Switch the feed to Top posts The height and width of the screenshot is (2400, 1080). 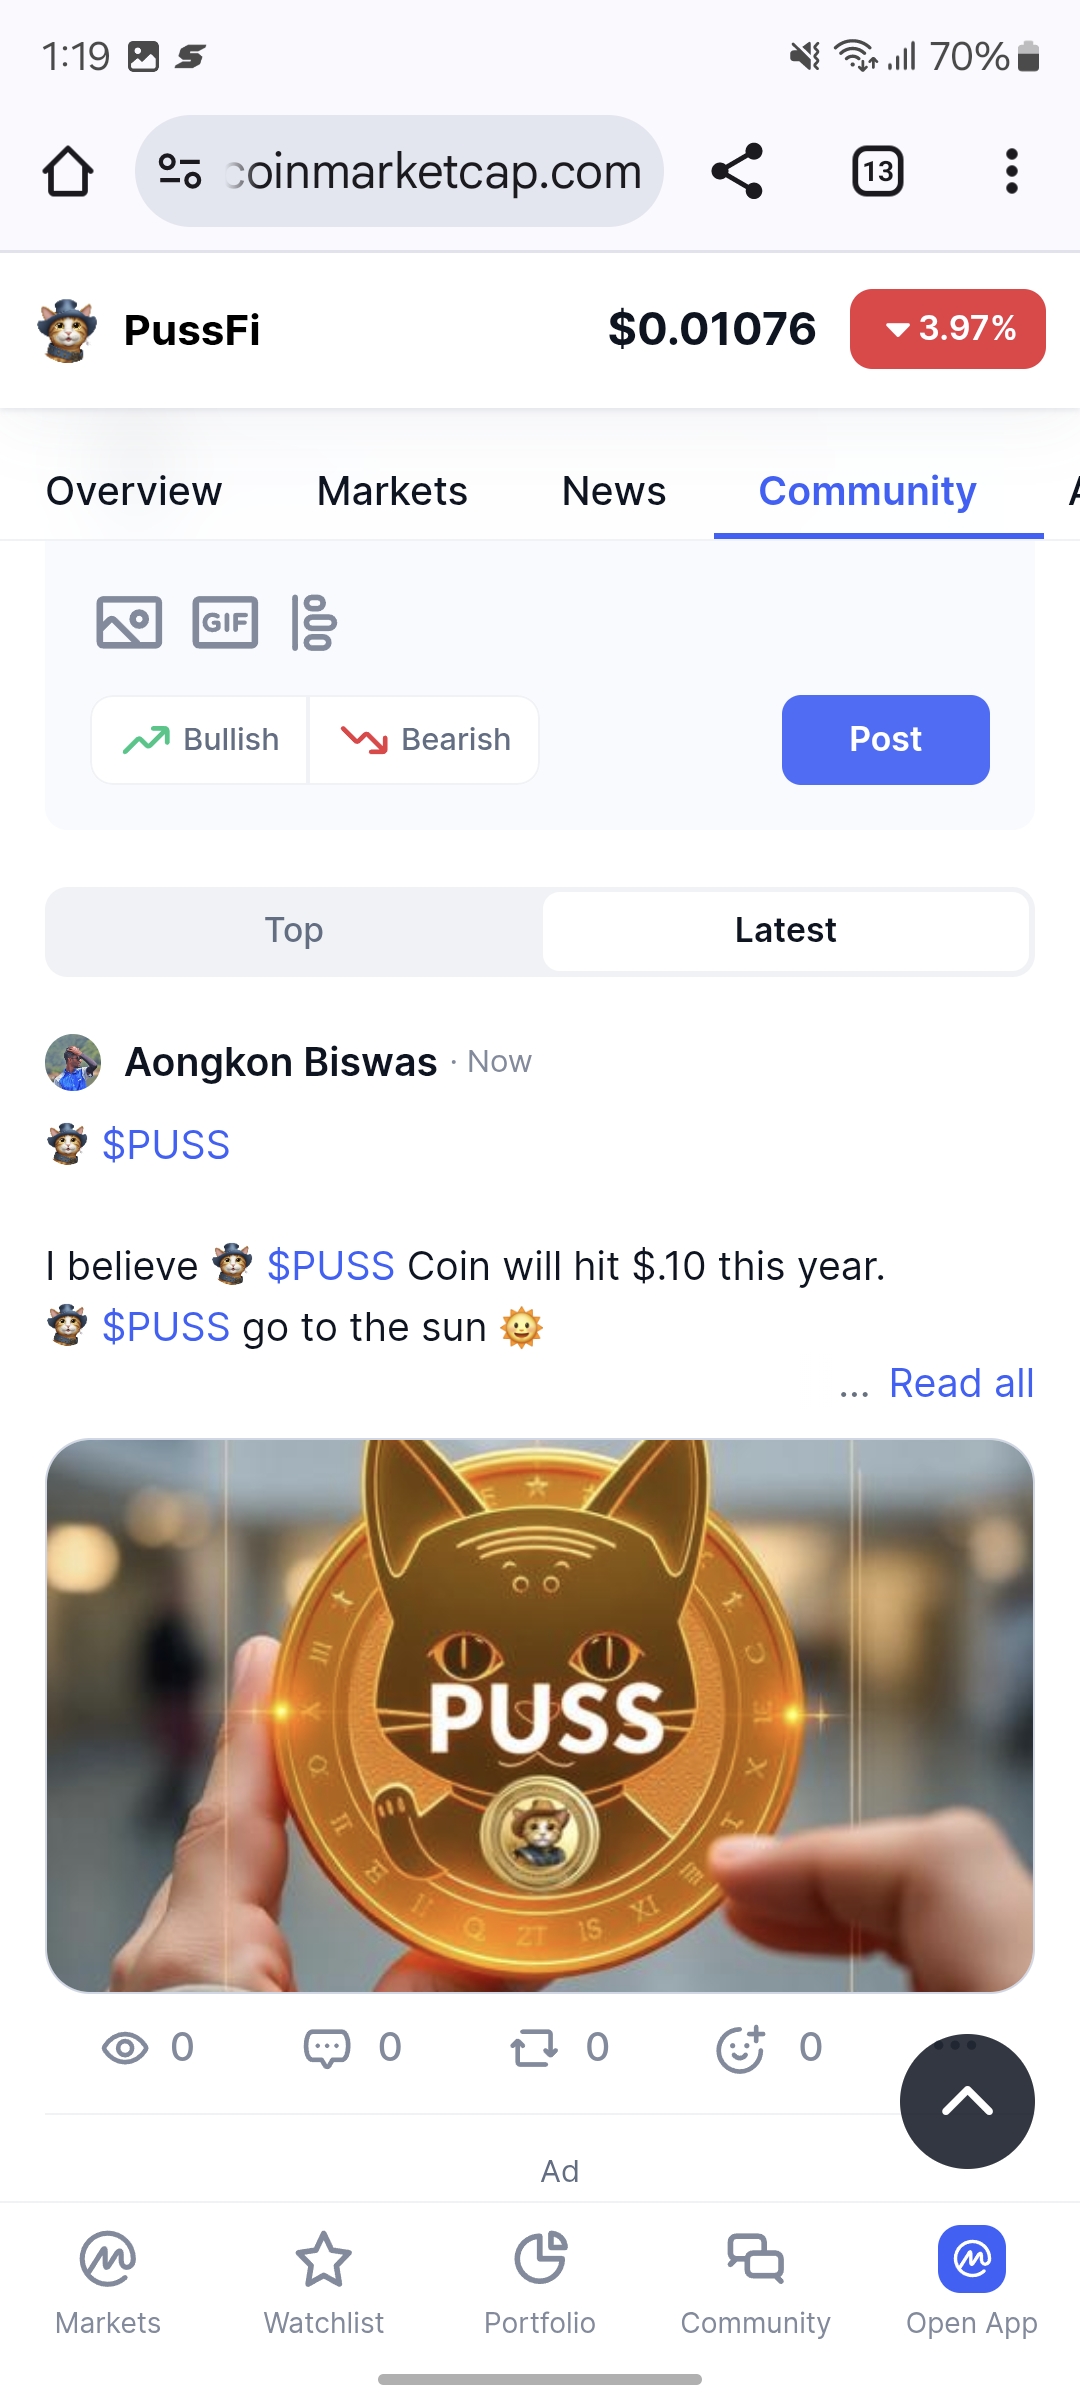point(294,931)
